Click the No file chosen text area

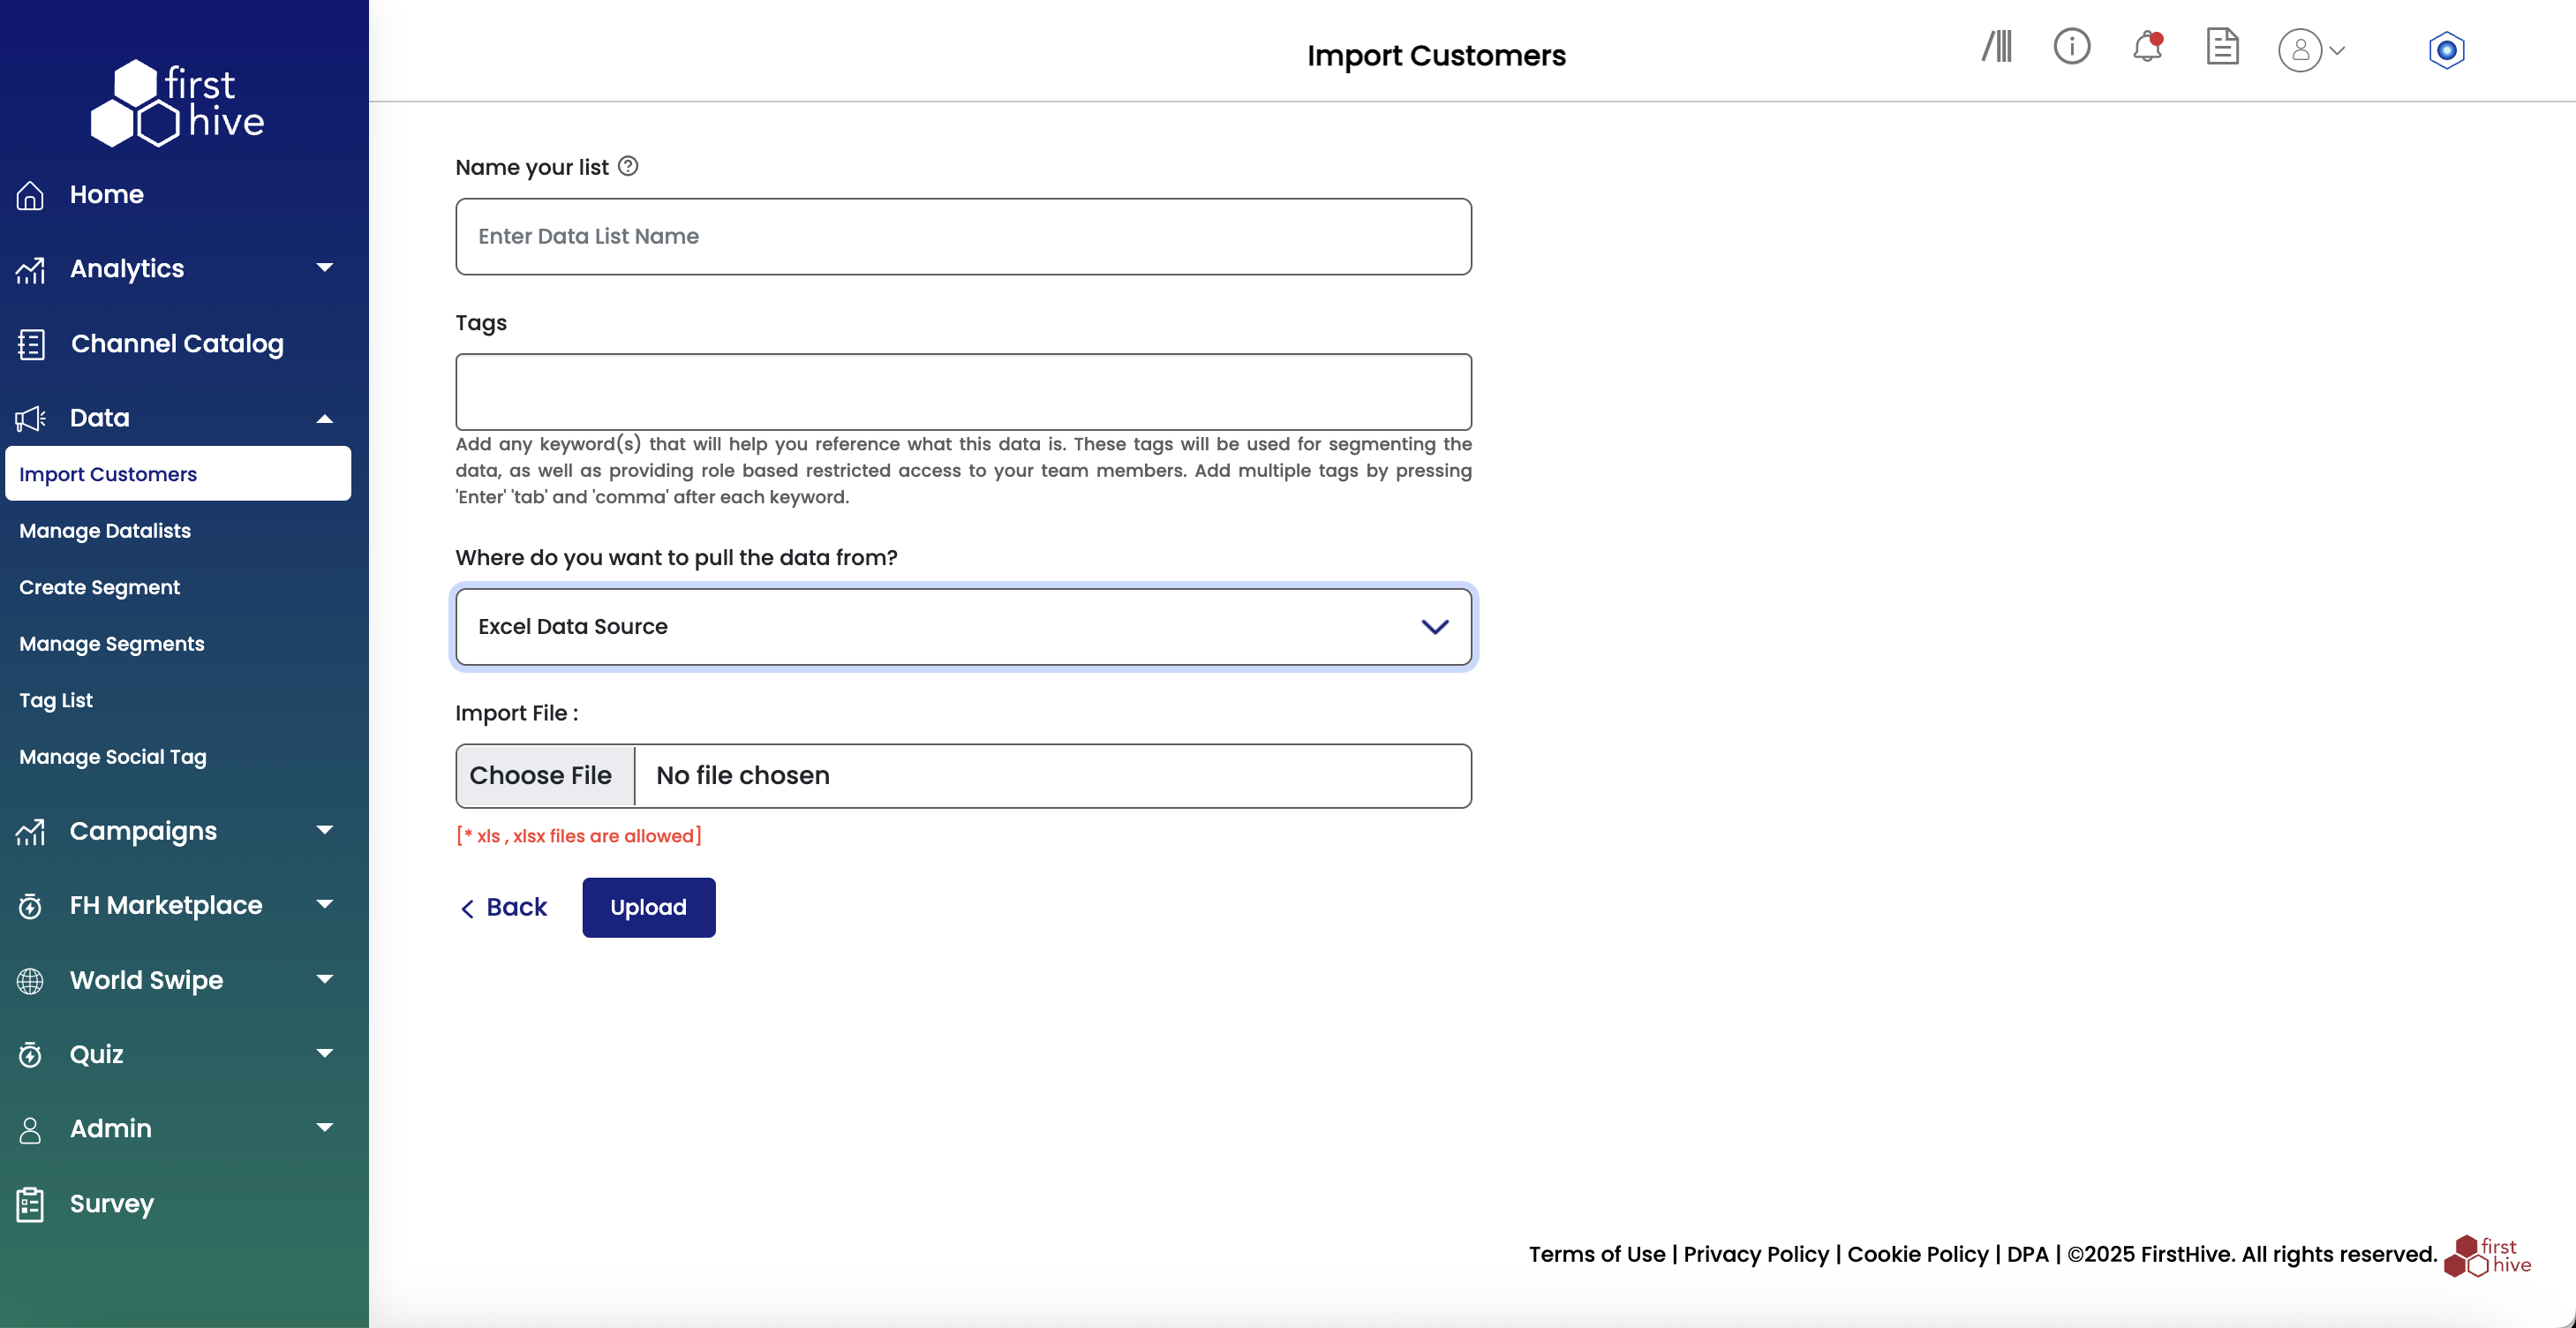pos(743,776)
